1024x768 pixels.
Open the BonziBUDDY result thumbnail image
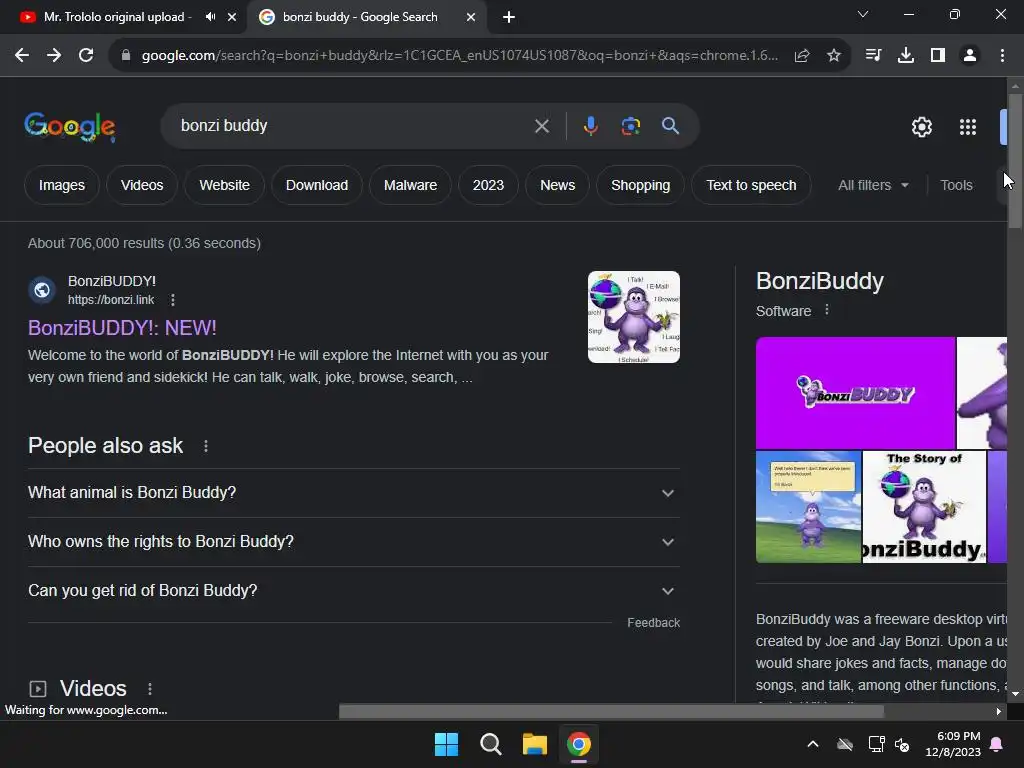click(633, 317)
